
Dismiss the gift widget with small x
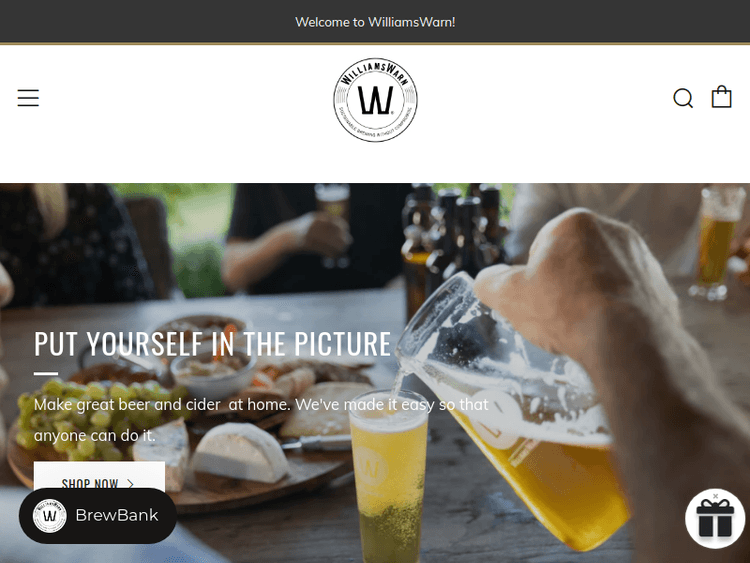click(x=716, y=496)
